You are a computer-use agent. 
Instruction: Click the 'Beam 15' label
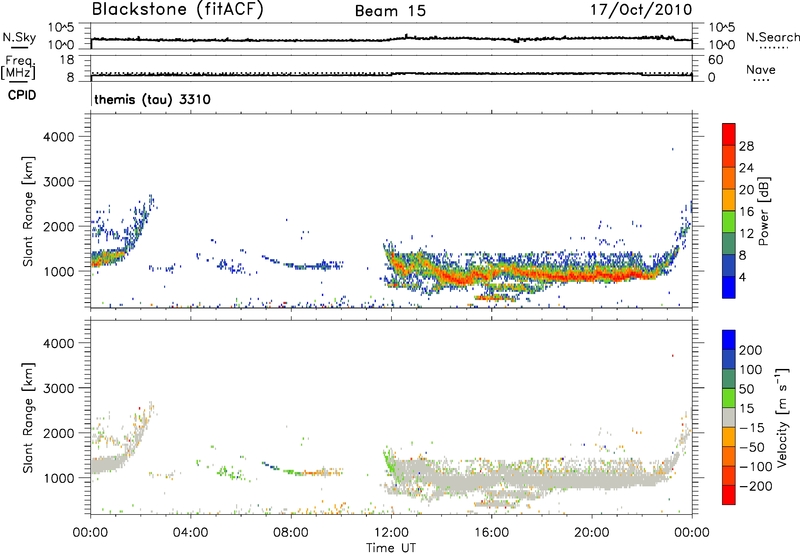tap(390, 11)
